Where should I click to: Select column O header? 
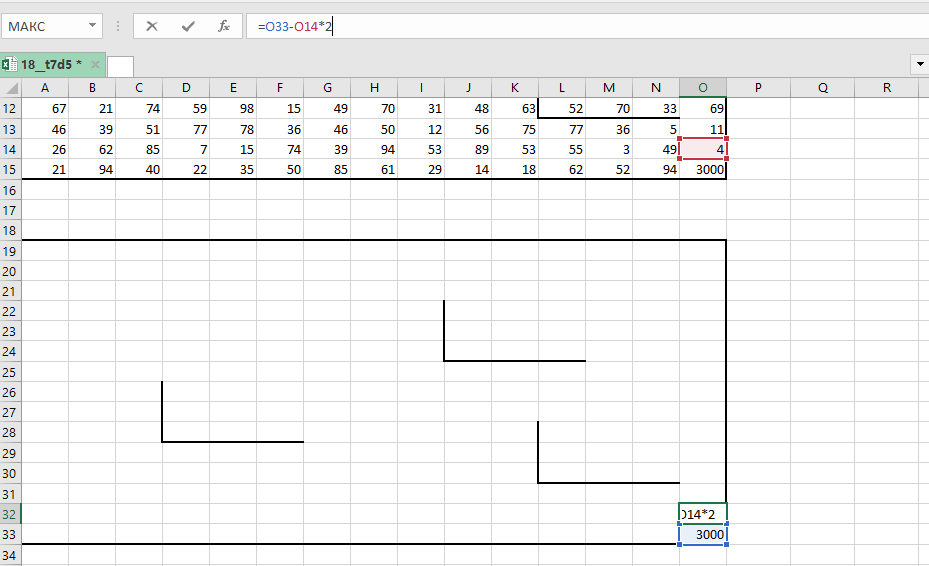(703, 88)
